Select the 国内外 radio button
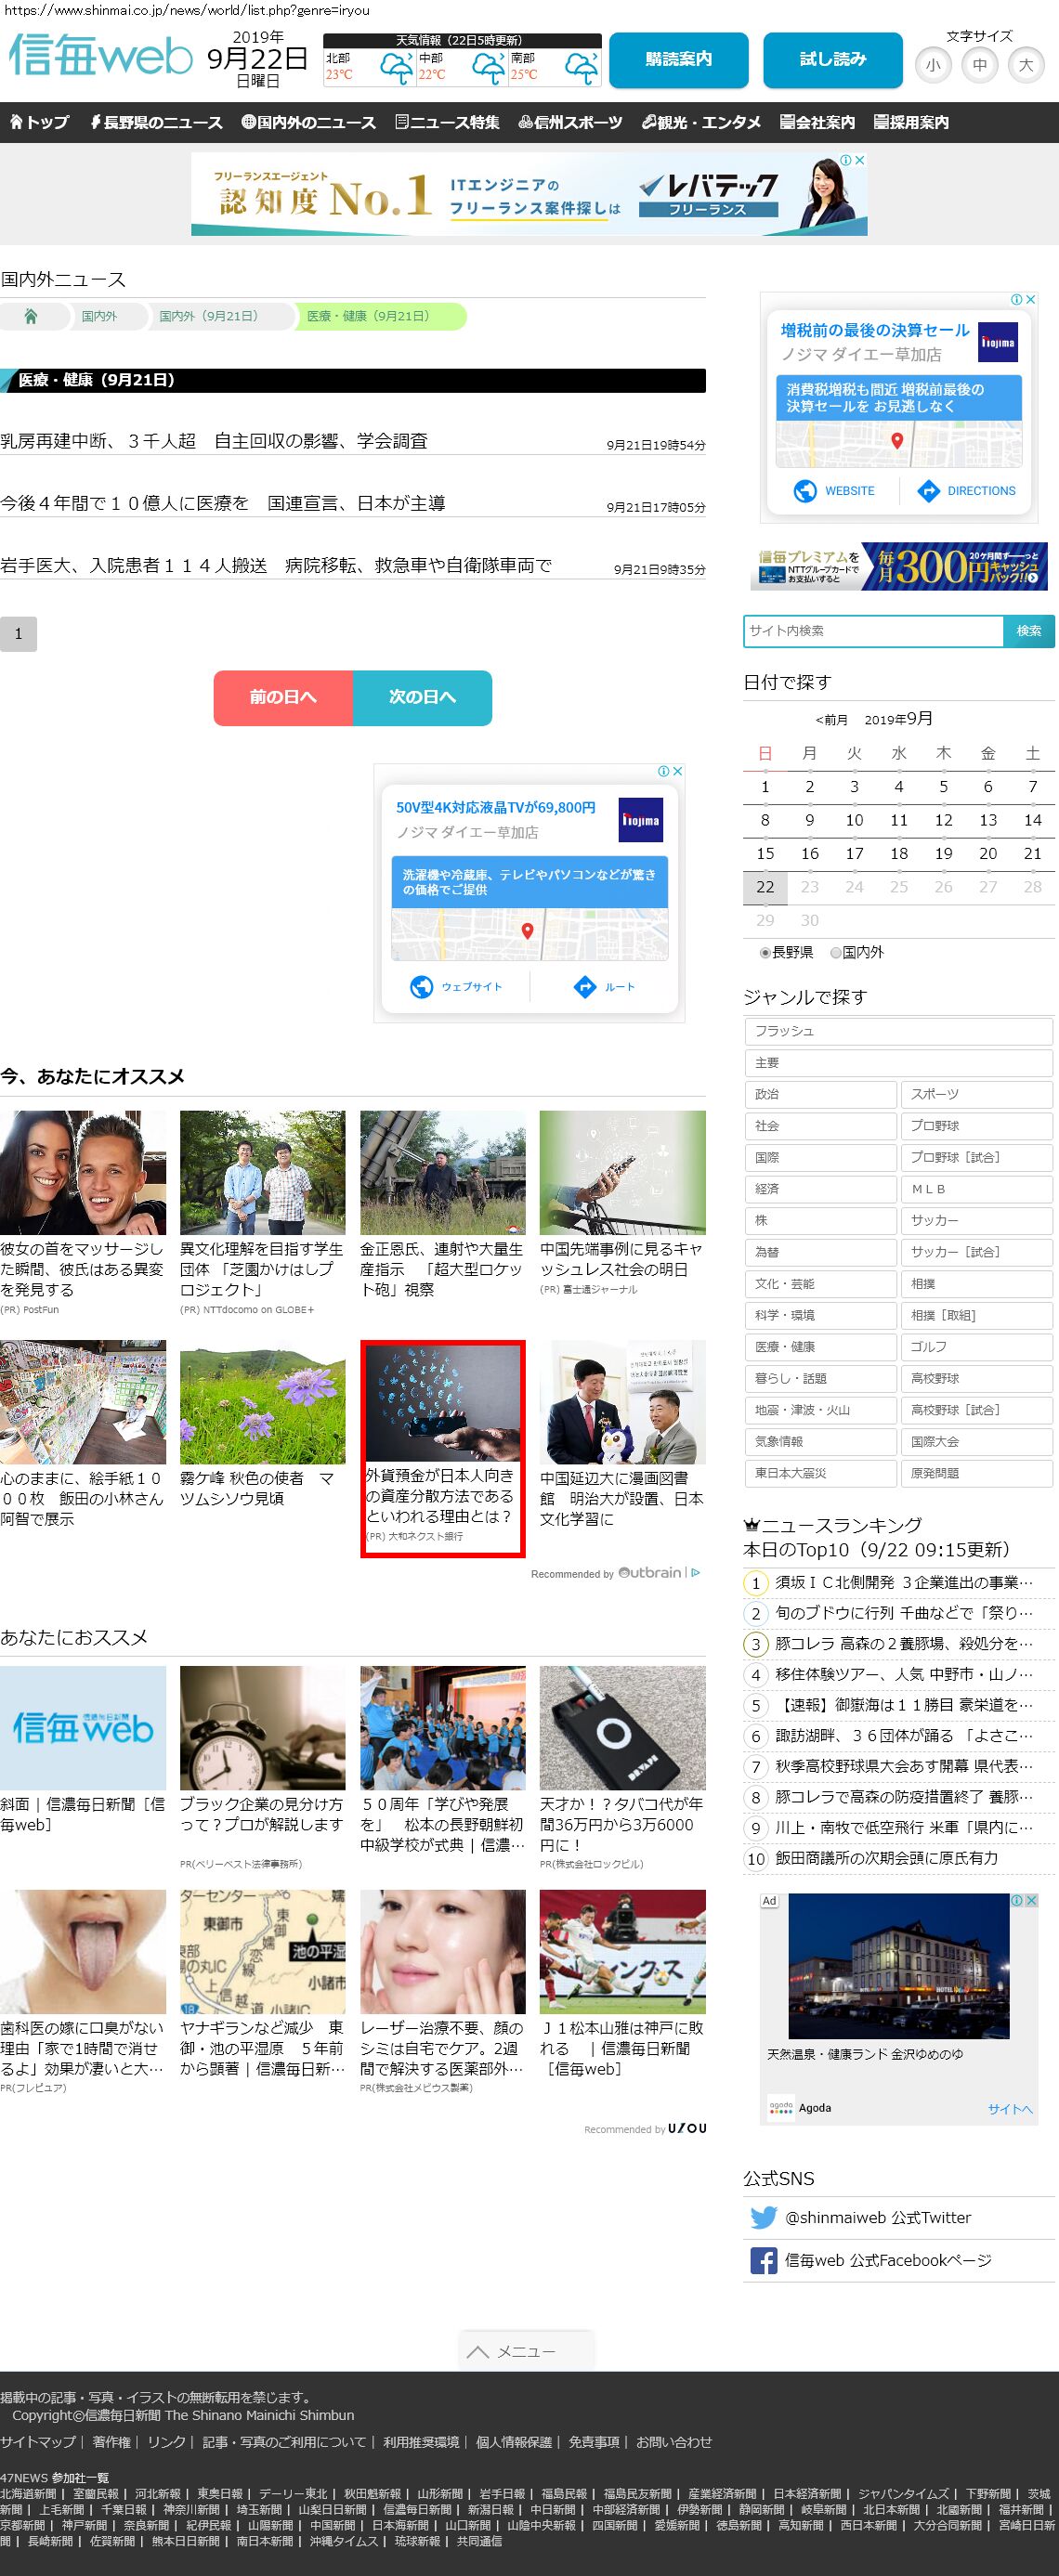Image resolution: width=1059 pixels, height=2576 pixels. tap(836, 953)
